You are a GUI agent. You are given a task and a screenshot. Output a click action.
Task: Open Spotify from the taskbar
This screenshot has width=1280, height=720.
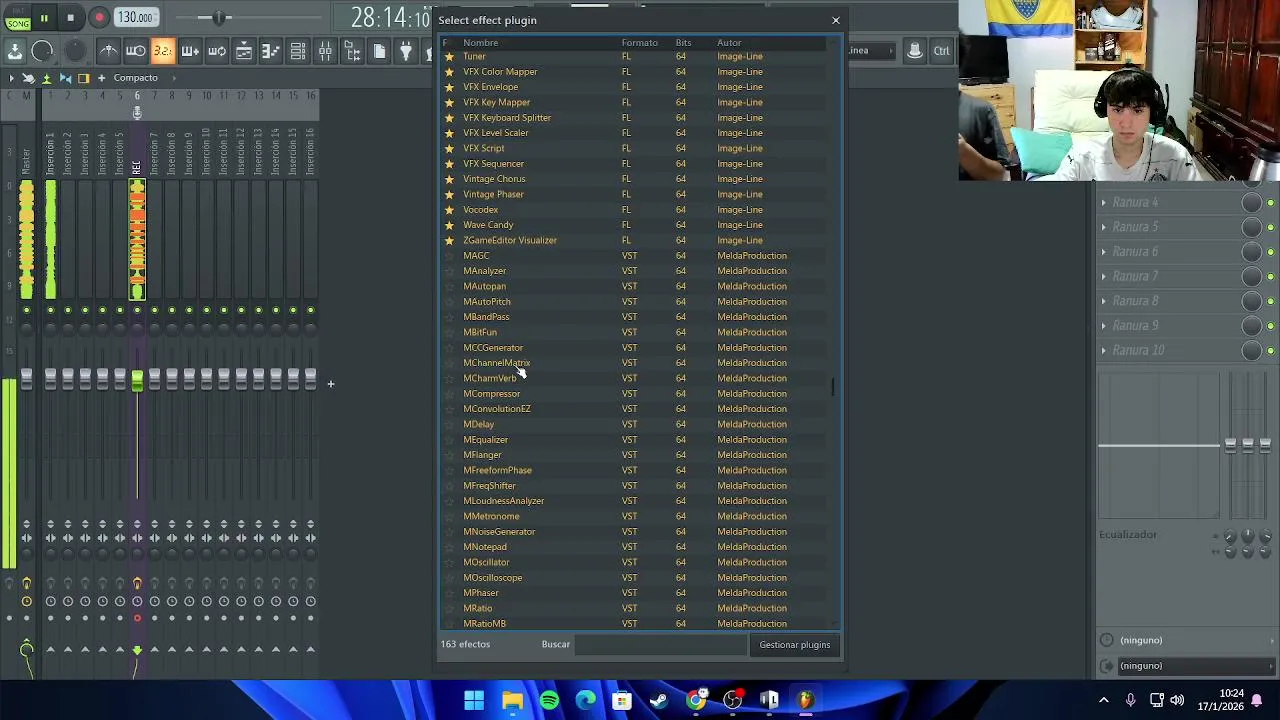549,700
